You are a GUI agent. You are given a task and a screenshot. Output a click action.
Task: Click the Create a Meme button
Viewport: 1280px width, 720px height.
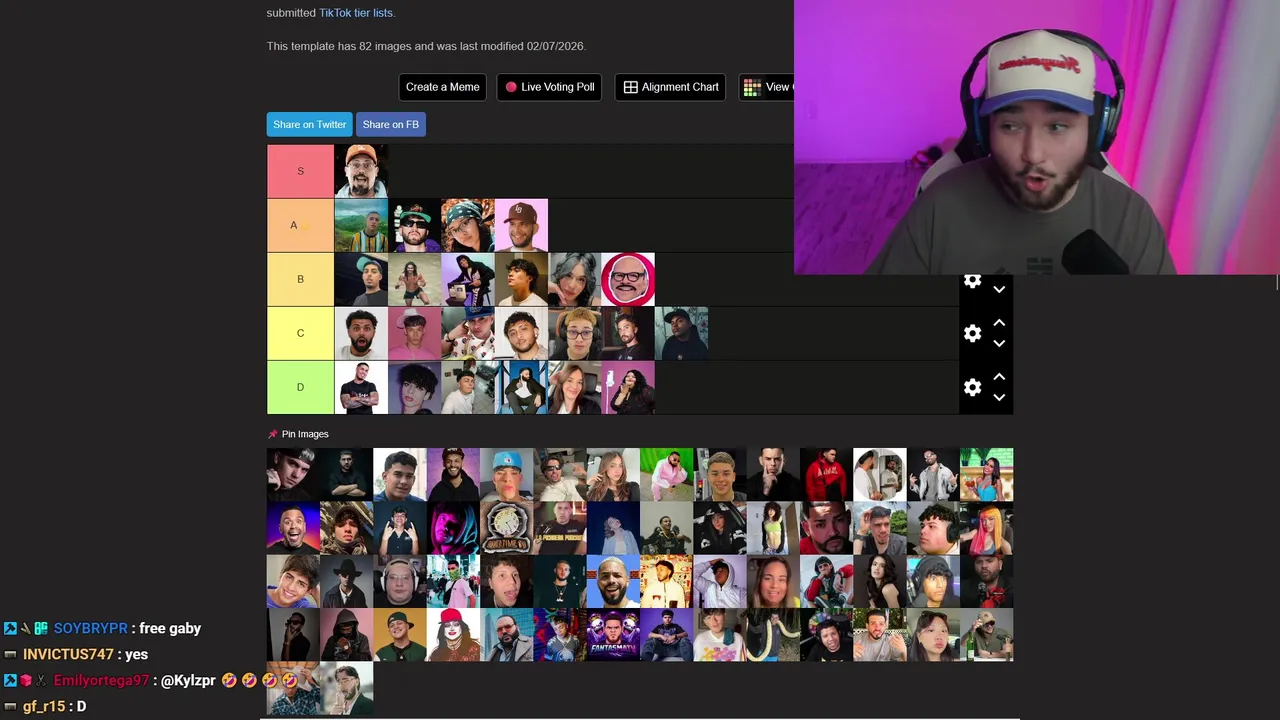[442, 87]
